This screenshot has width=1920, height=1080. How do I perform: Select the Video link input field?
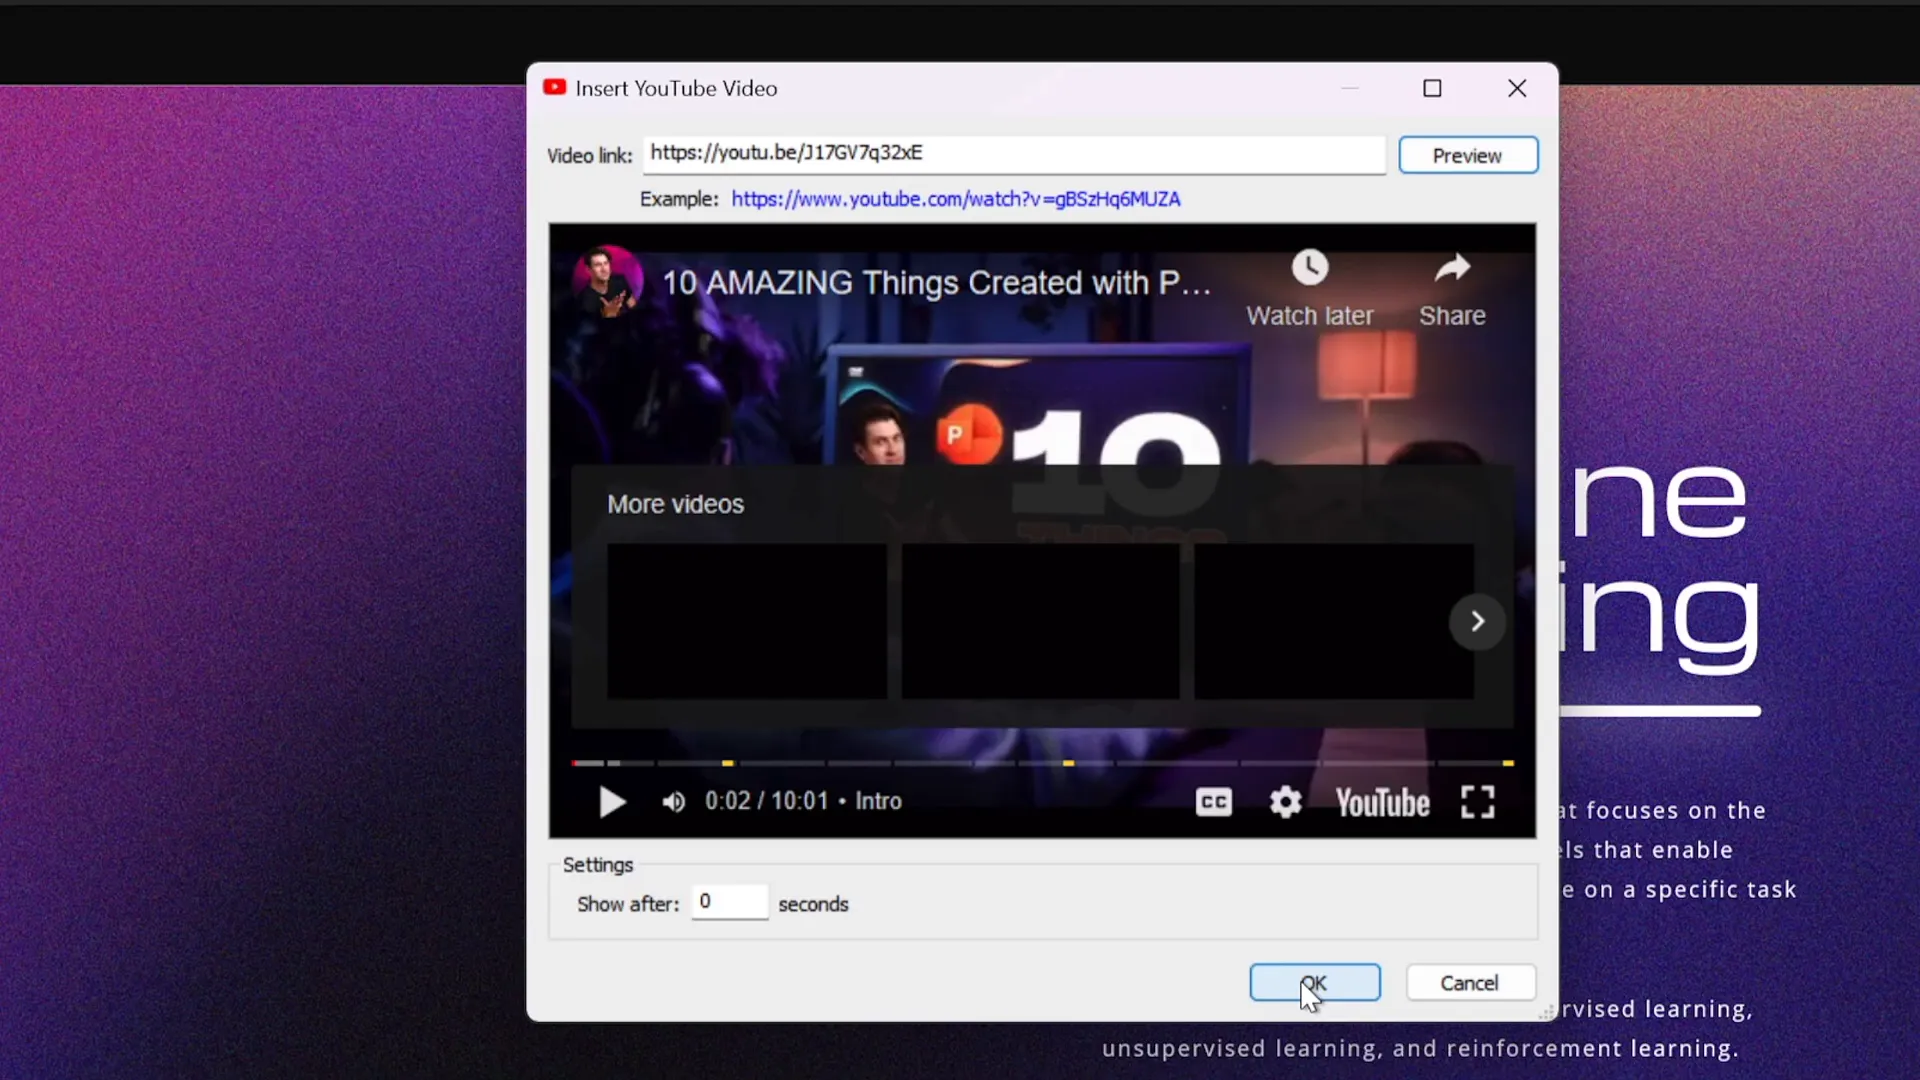click(x=1013, y=154)
